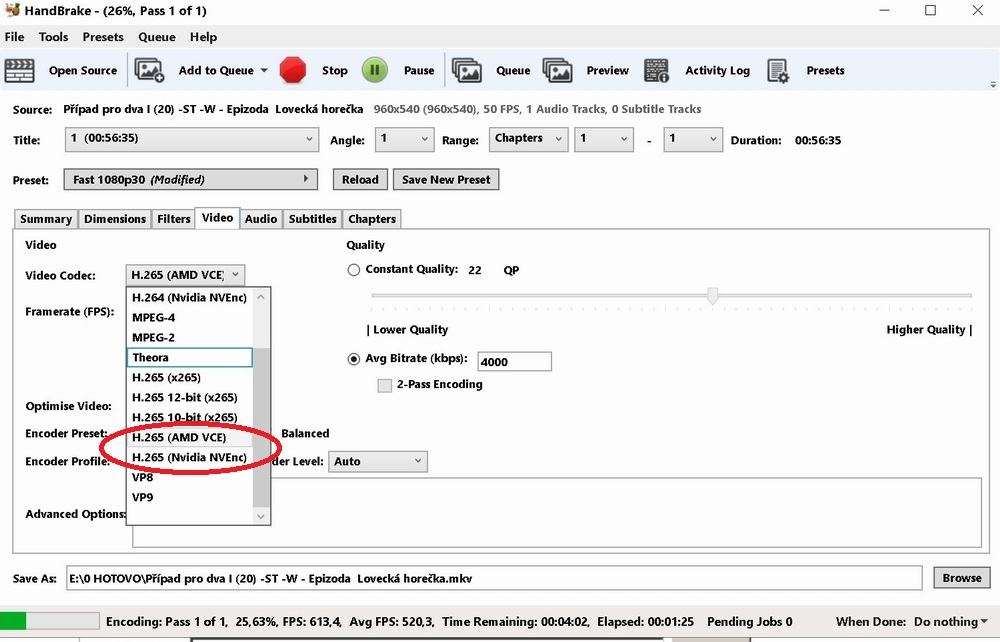Open the start chapter dropdown
The height and width of the screenshot is (642, 1000).
click(x=604, y=139)
